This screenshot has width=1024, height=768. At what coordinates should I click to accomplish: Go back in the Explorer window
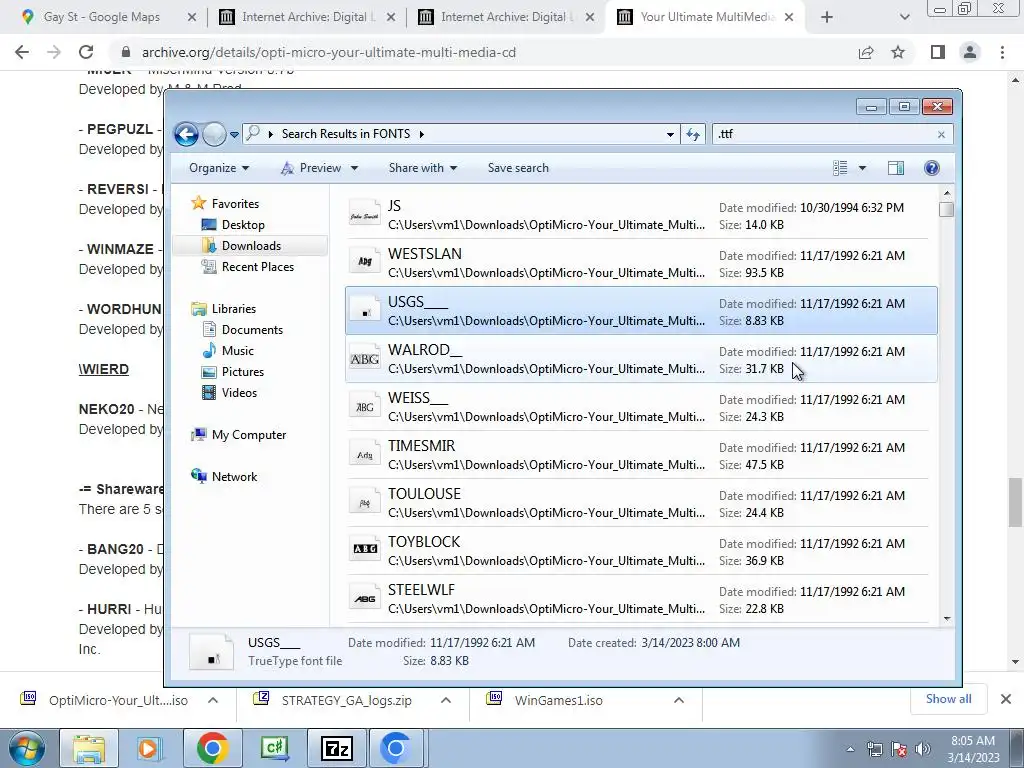point(186,135)
